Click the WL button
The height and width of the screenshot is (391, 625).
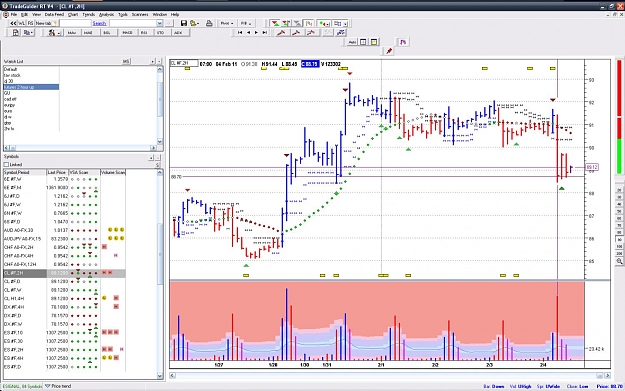click(22, 24)
